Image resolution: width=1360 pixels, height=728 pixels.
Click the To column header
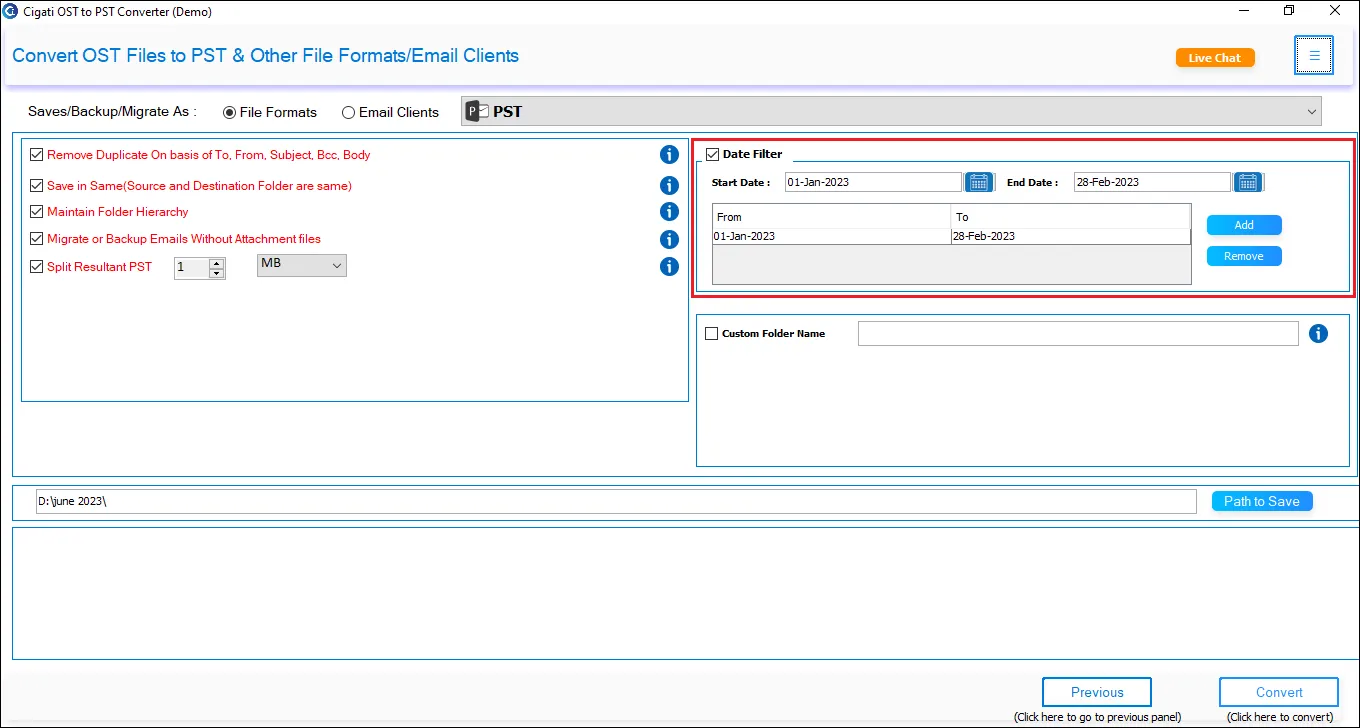pos(1070,217)
